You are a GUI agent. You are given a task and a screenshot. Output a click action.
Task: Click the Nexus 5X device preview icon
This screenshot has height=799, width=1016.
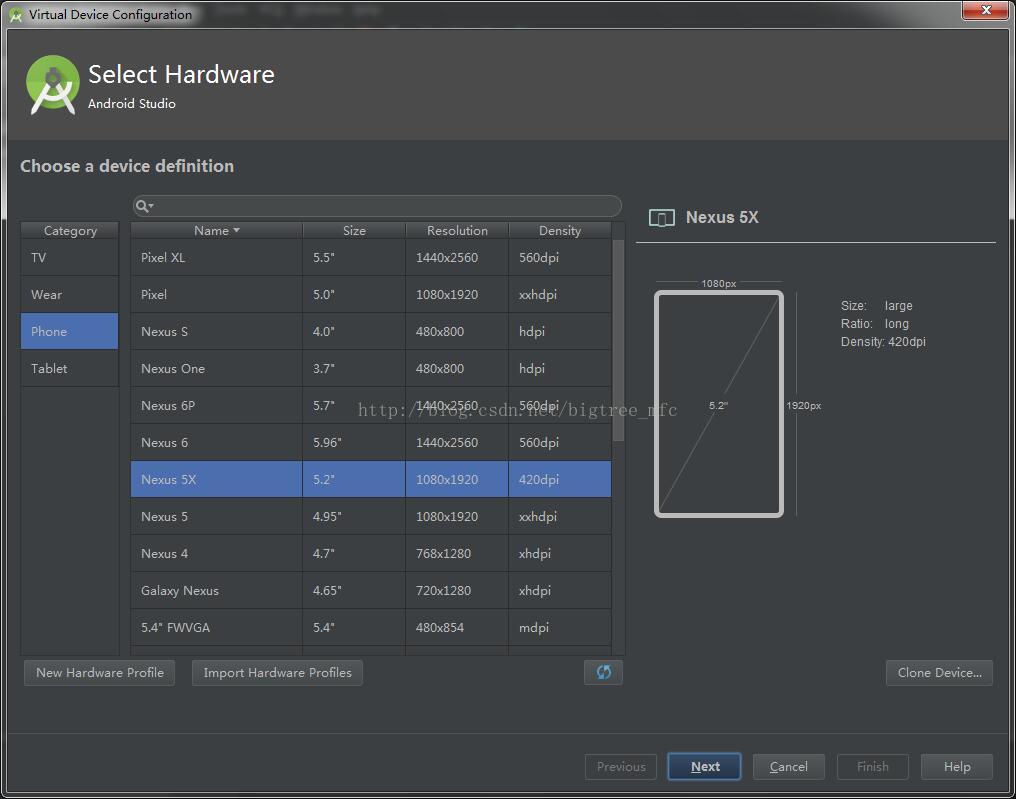tap(662, 218)
